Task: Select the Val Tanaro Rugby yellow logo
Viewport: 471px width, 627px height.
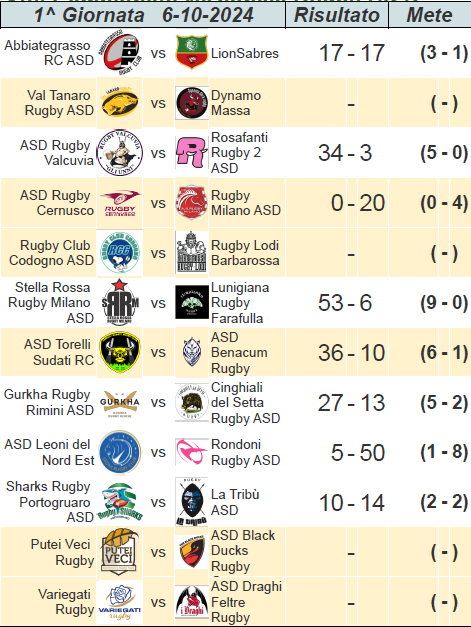Action: (x=120, y=103)
